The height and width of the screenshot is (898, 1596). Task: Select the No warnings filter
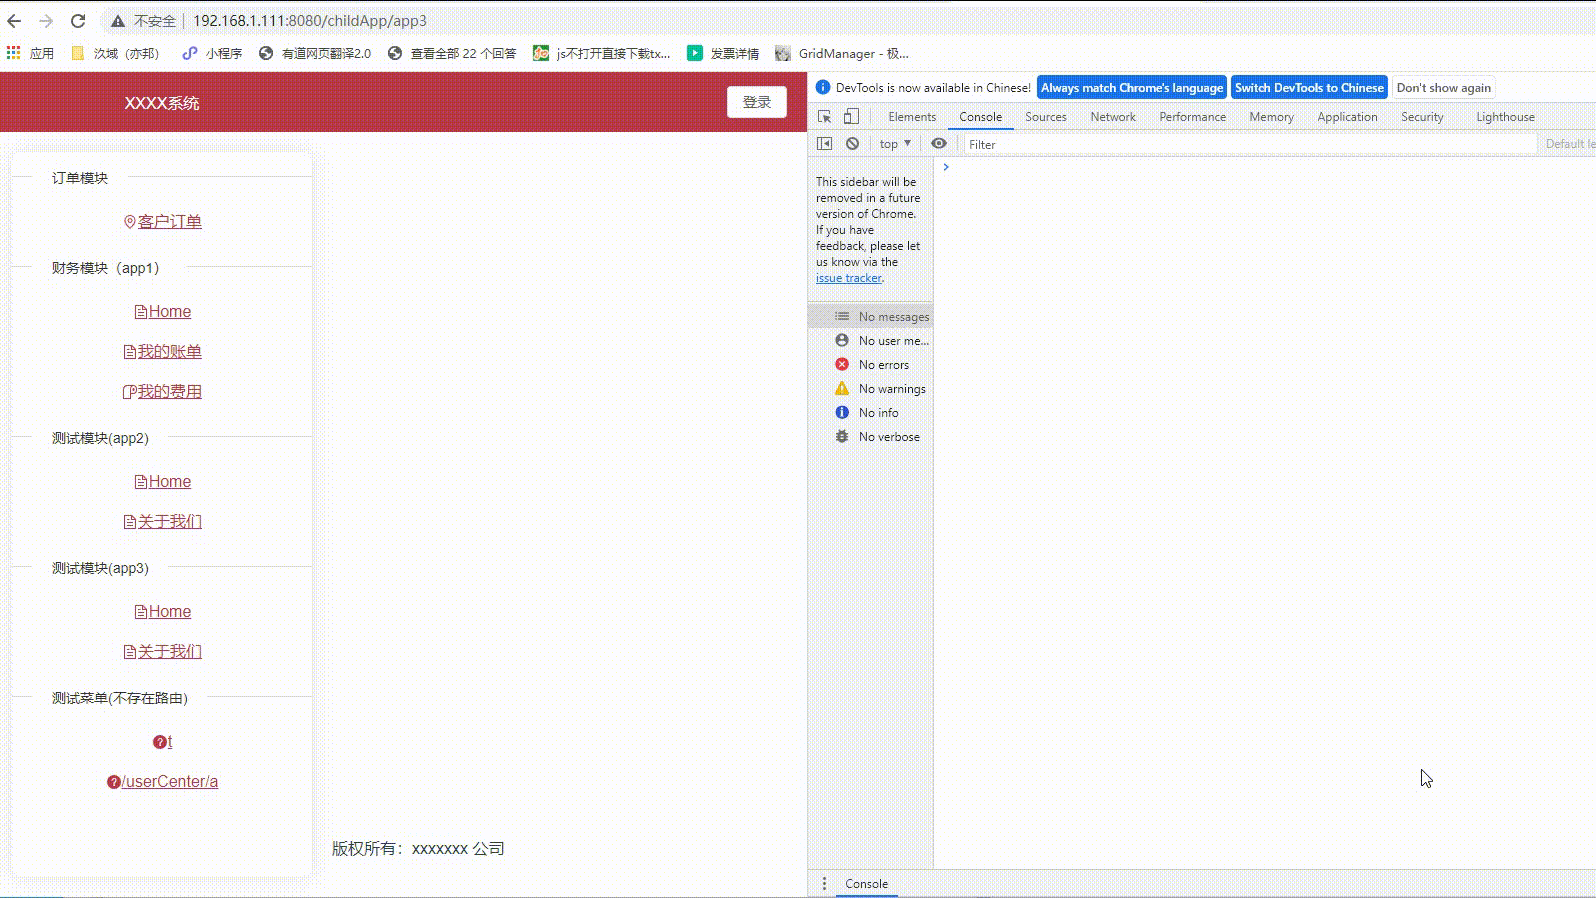coord(871,388)
